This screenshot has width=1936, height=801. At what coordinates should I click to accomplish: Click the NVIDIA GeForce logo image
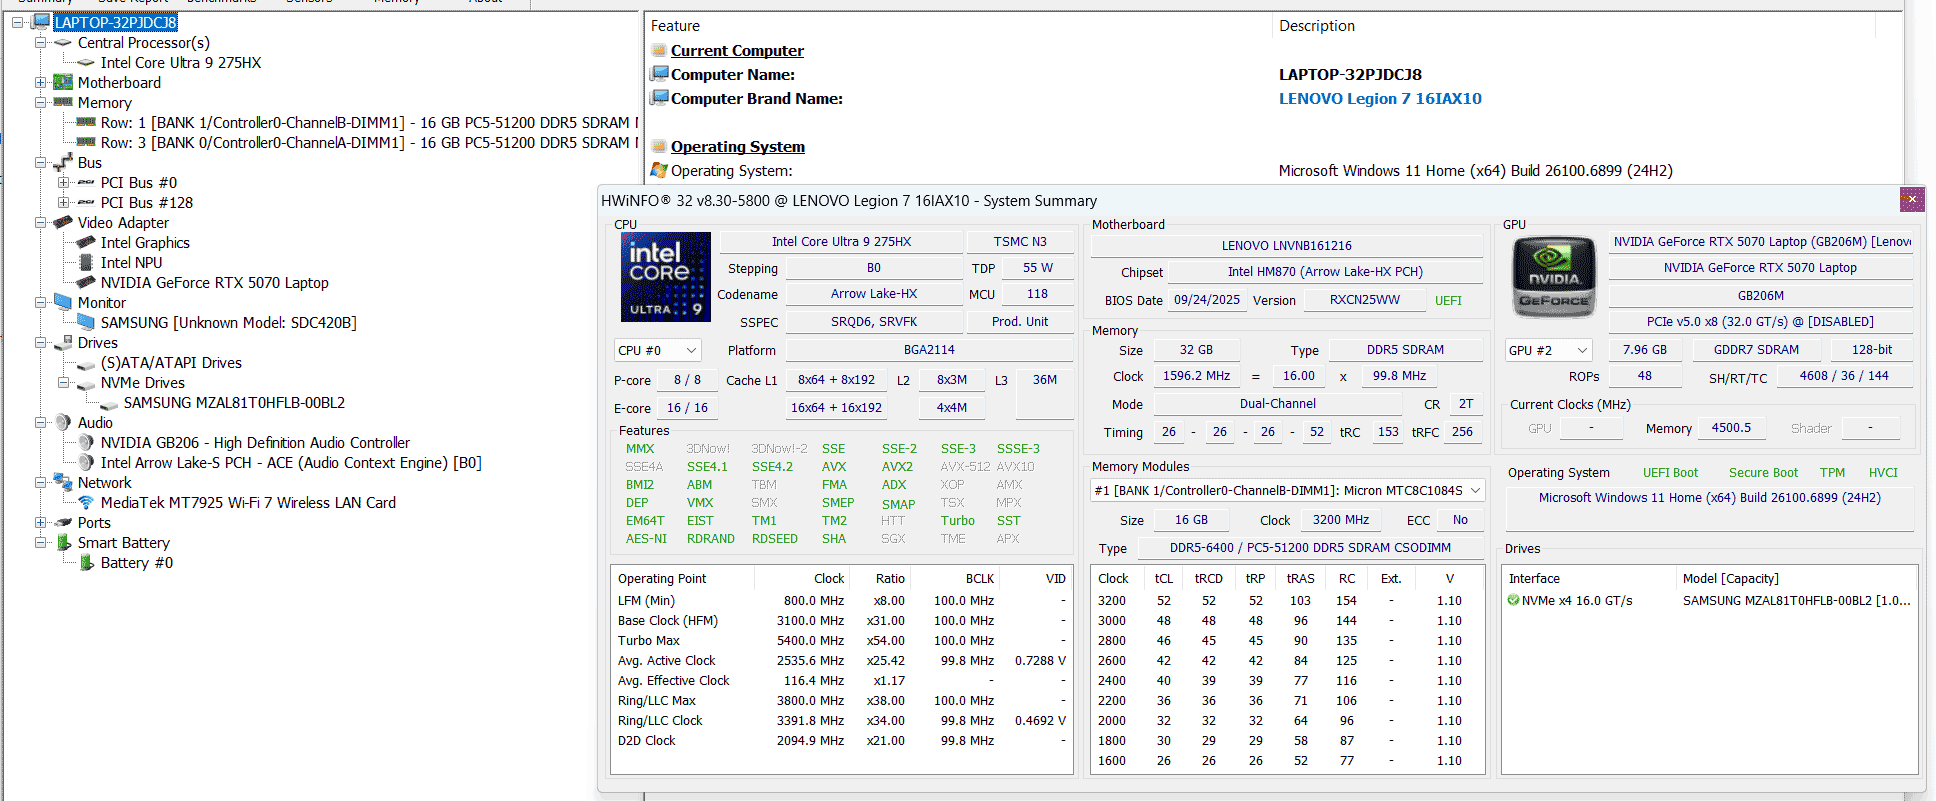(x=1553, y=277)
